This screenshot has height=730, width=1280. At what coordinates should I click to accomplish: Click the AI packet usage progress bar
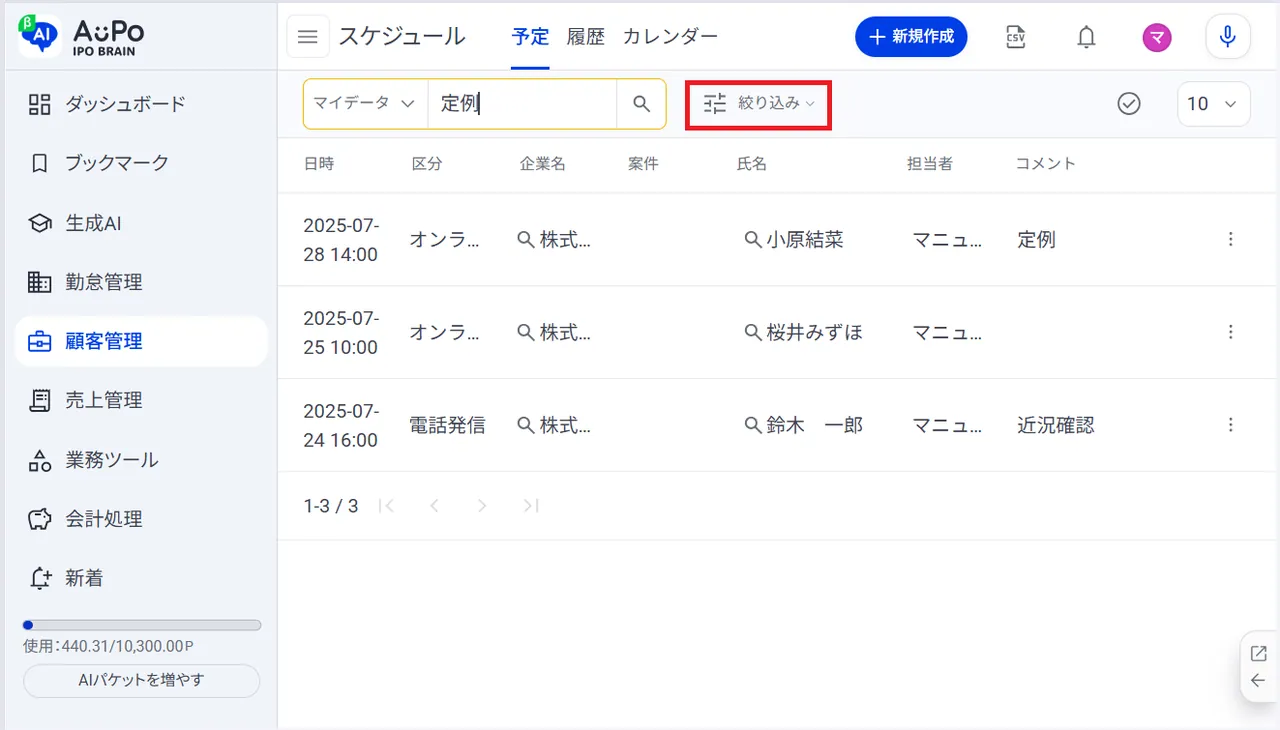pyautogui.click(x=141, y=625)
